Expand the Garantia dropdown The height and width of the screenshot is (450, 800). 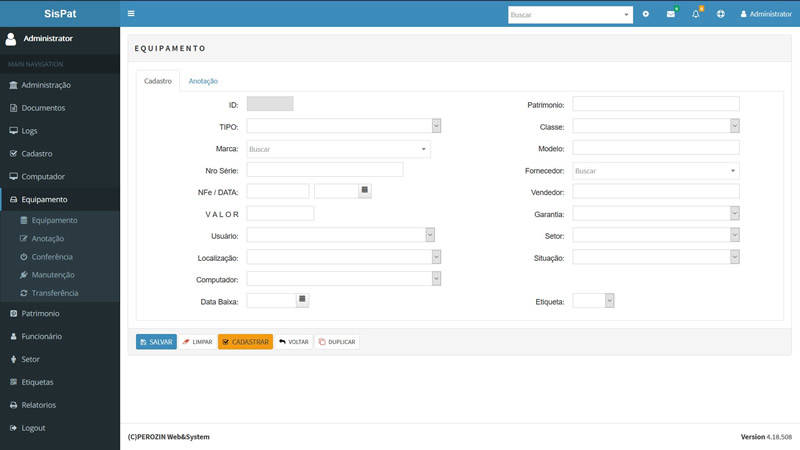point(734,213)
